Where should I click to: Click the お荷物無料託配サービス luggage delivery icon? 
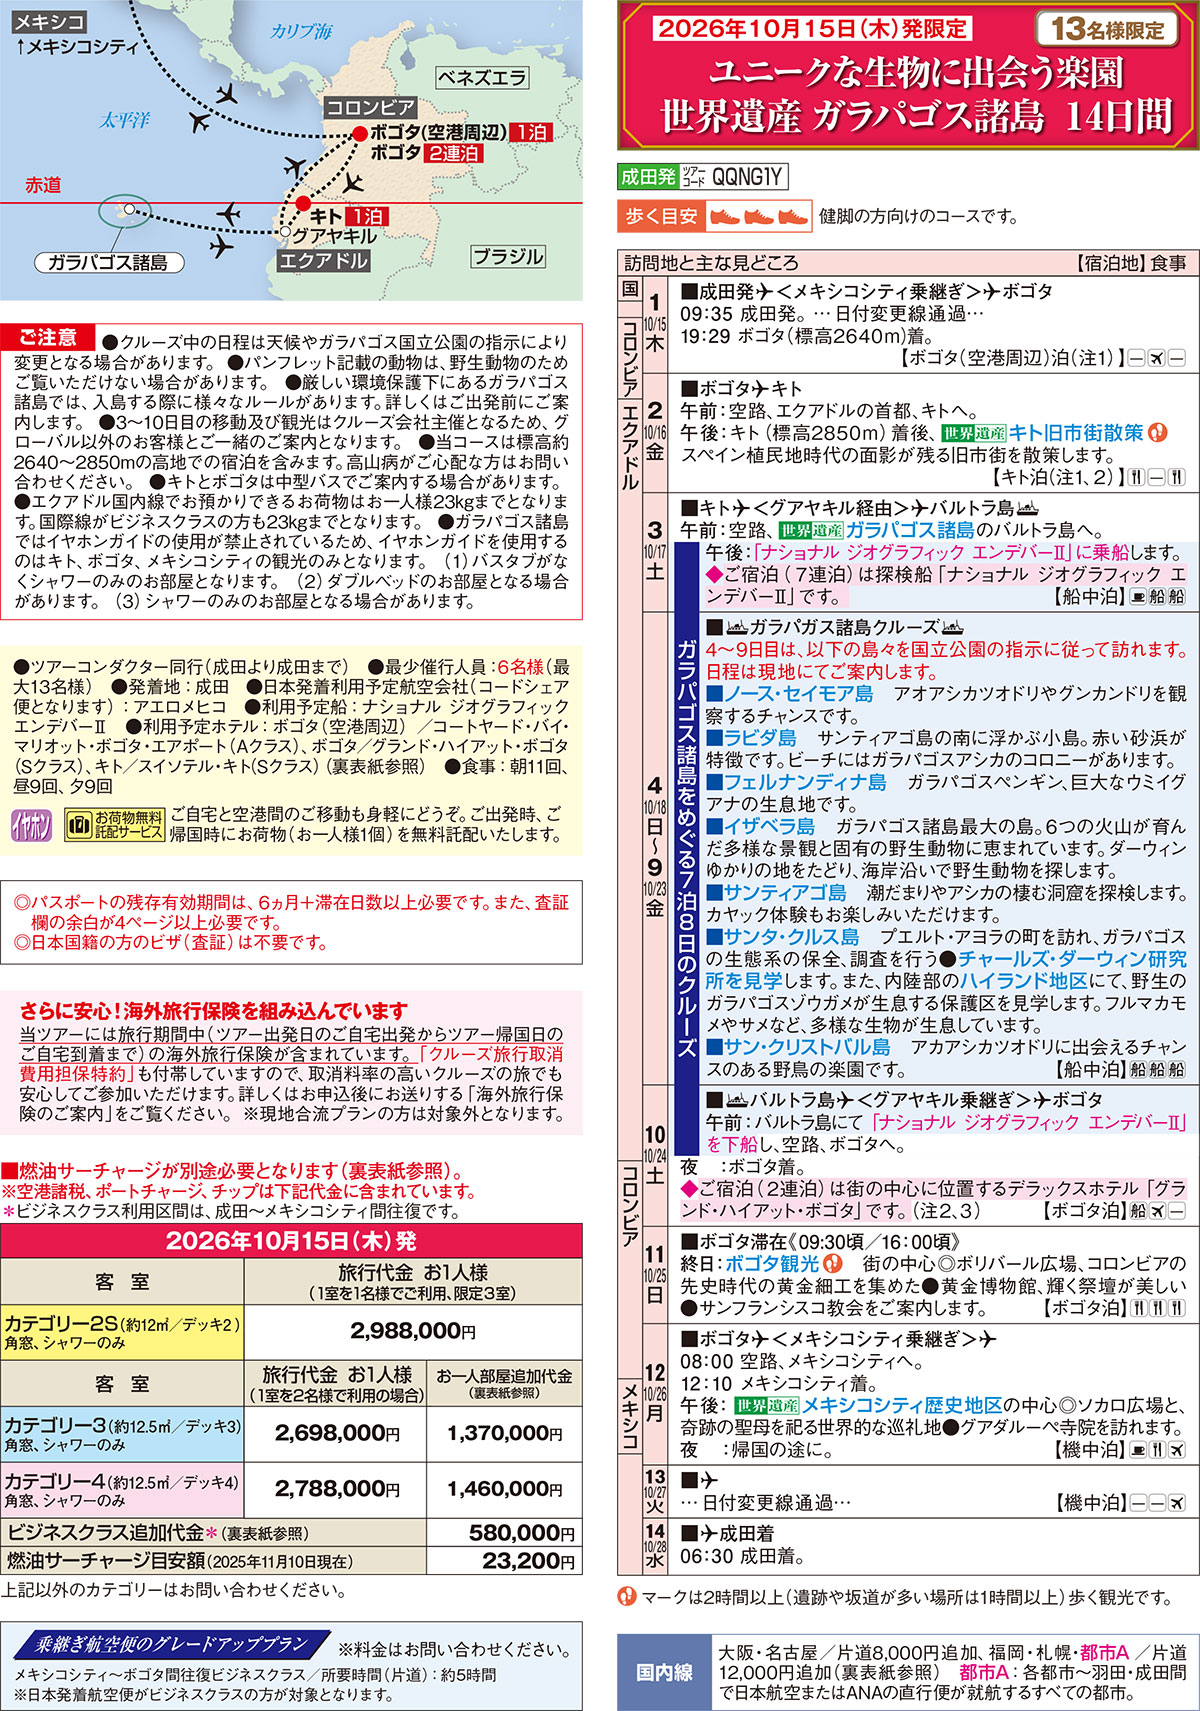113,825
